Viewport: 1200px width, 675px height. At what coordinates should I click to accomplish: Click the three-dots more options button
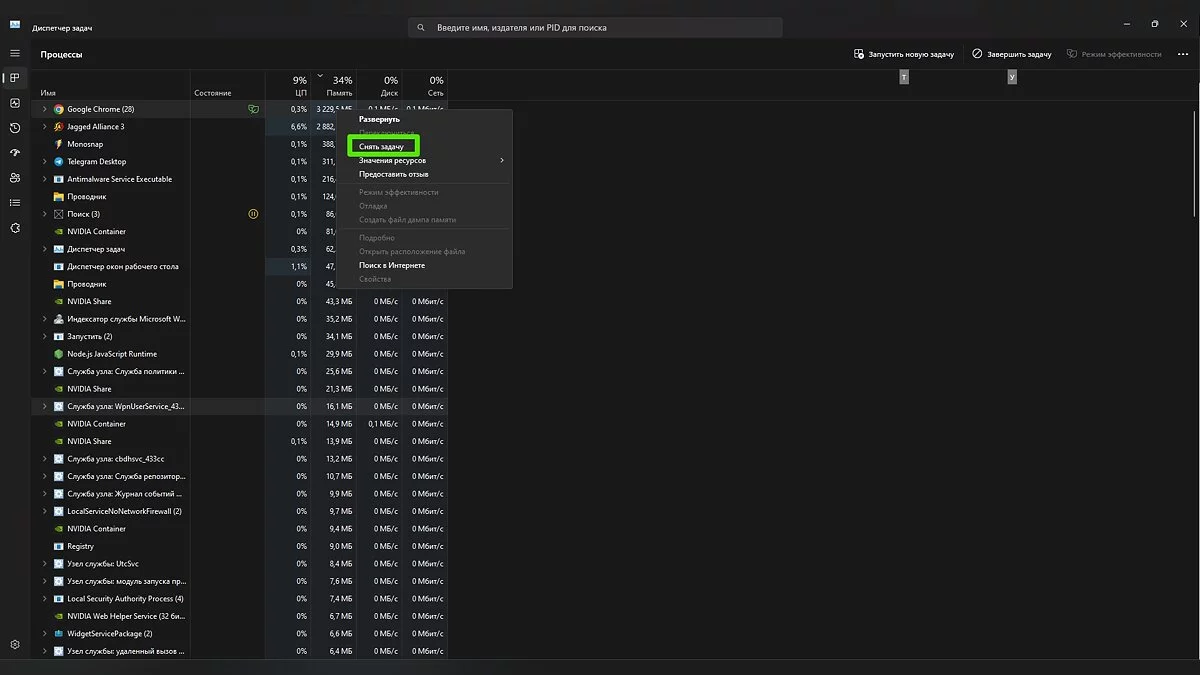[1183, 54]
